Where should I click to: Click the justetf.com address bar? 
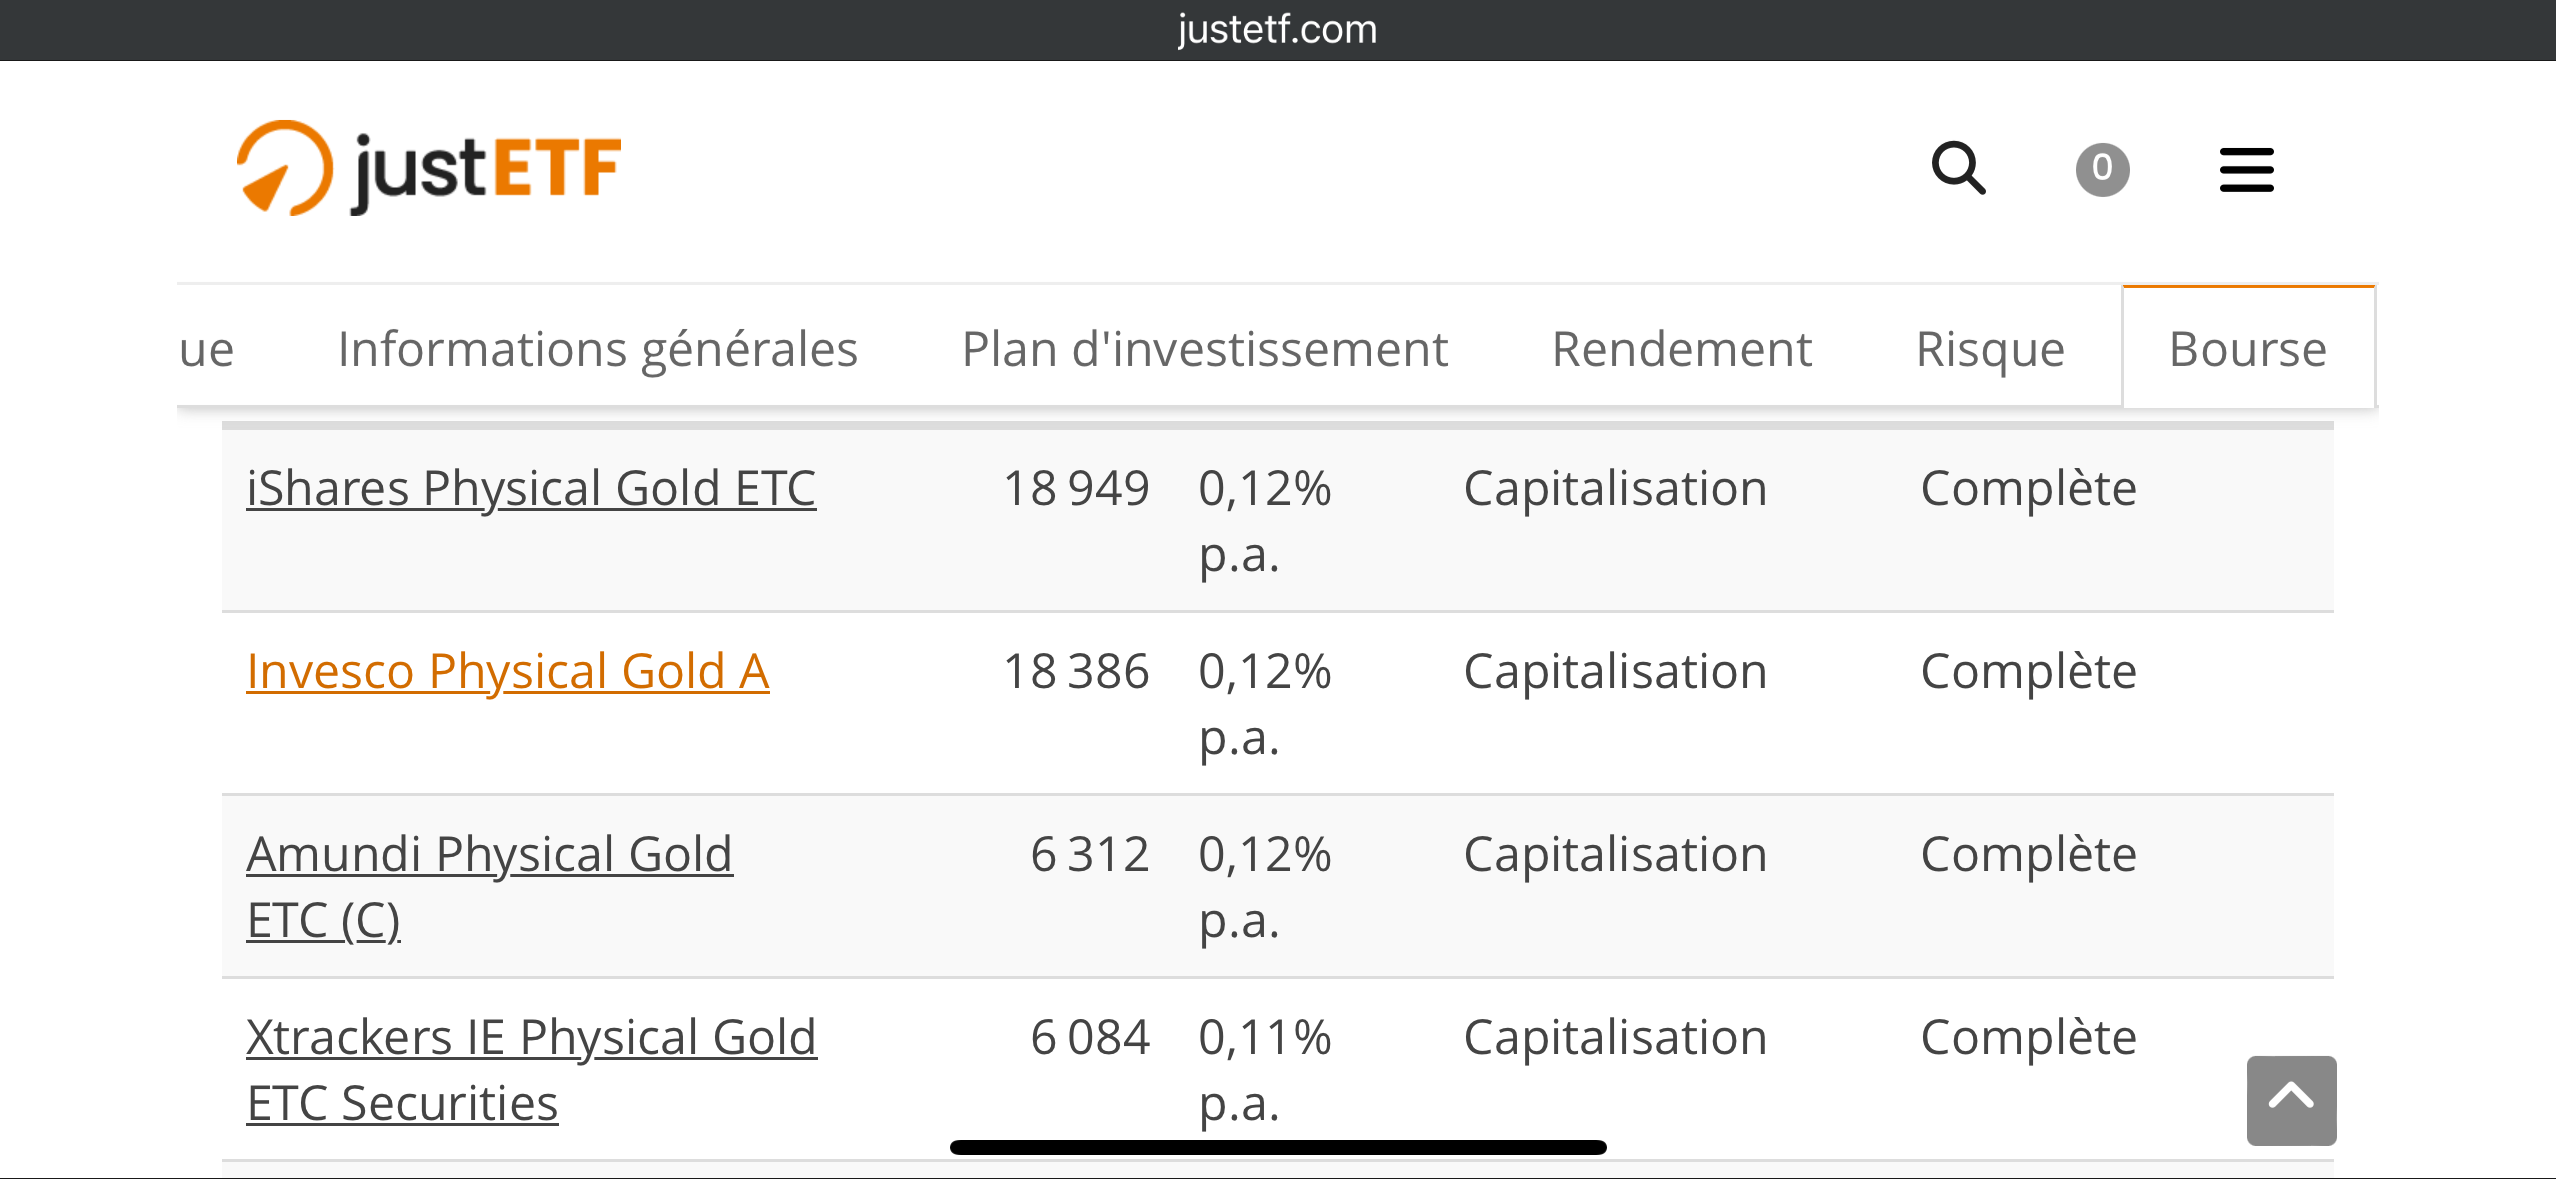[x=1277, y=29]
